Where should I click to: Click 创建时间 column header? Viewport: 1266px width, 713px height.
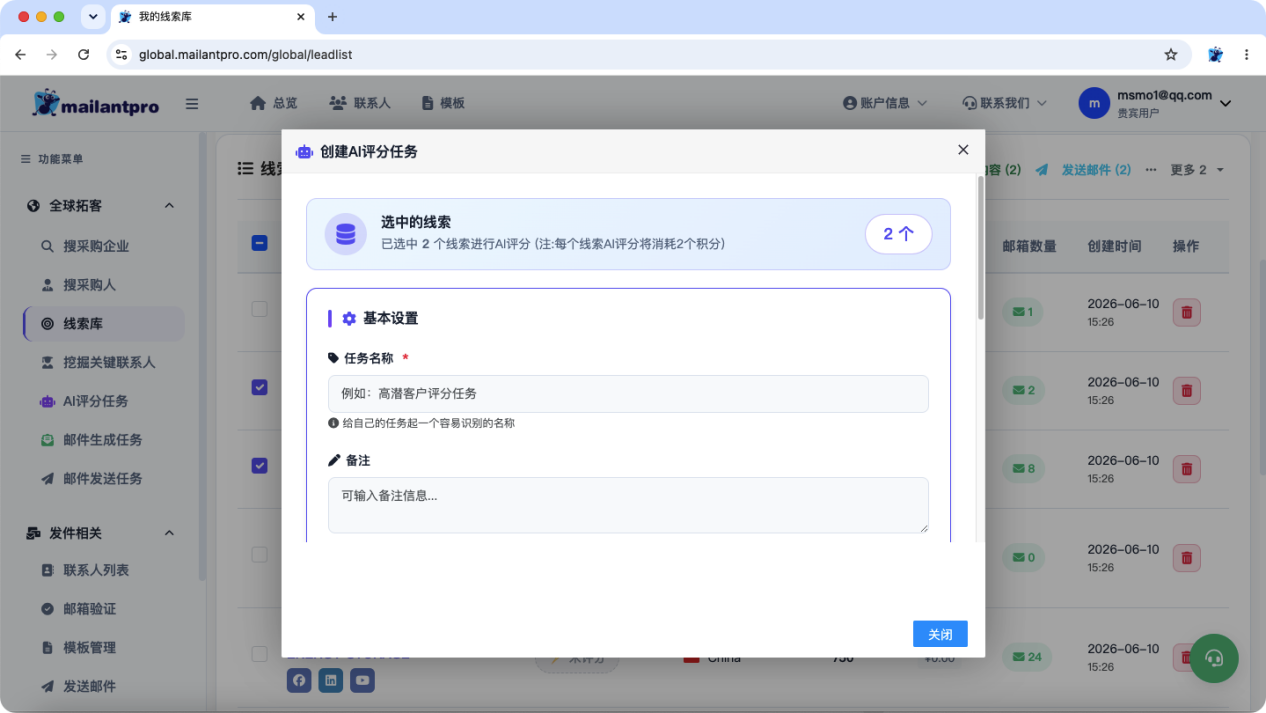(x=1114, y=246)
